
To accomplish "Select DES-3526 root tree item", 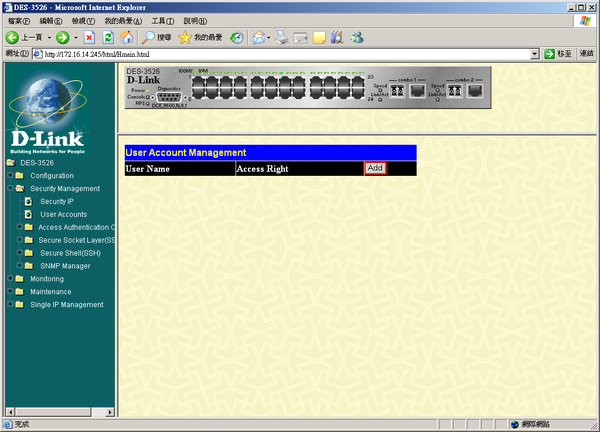I will pos(37,163).
